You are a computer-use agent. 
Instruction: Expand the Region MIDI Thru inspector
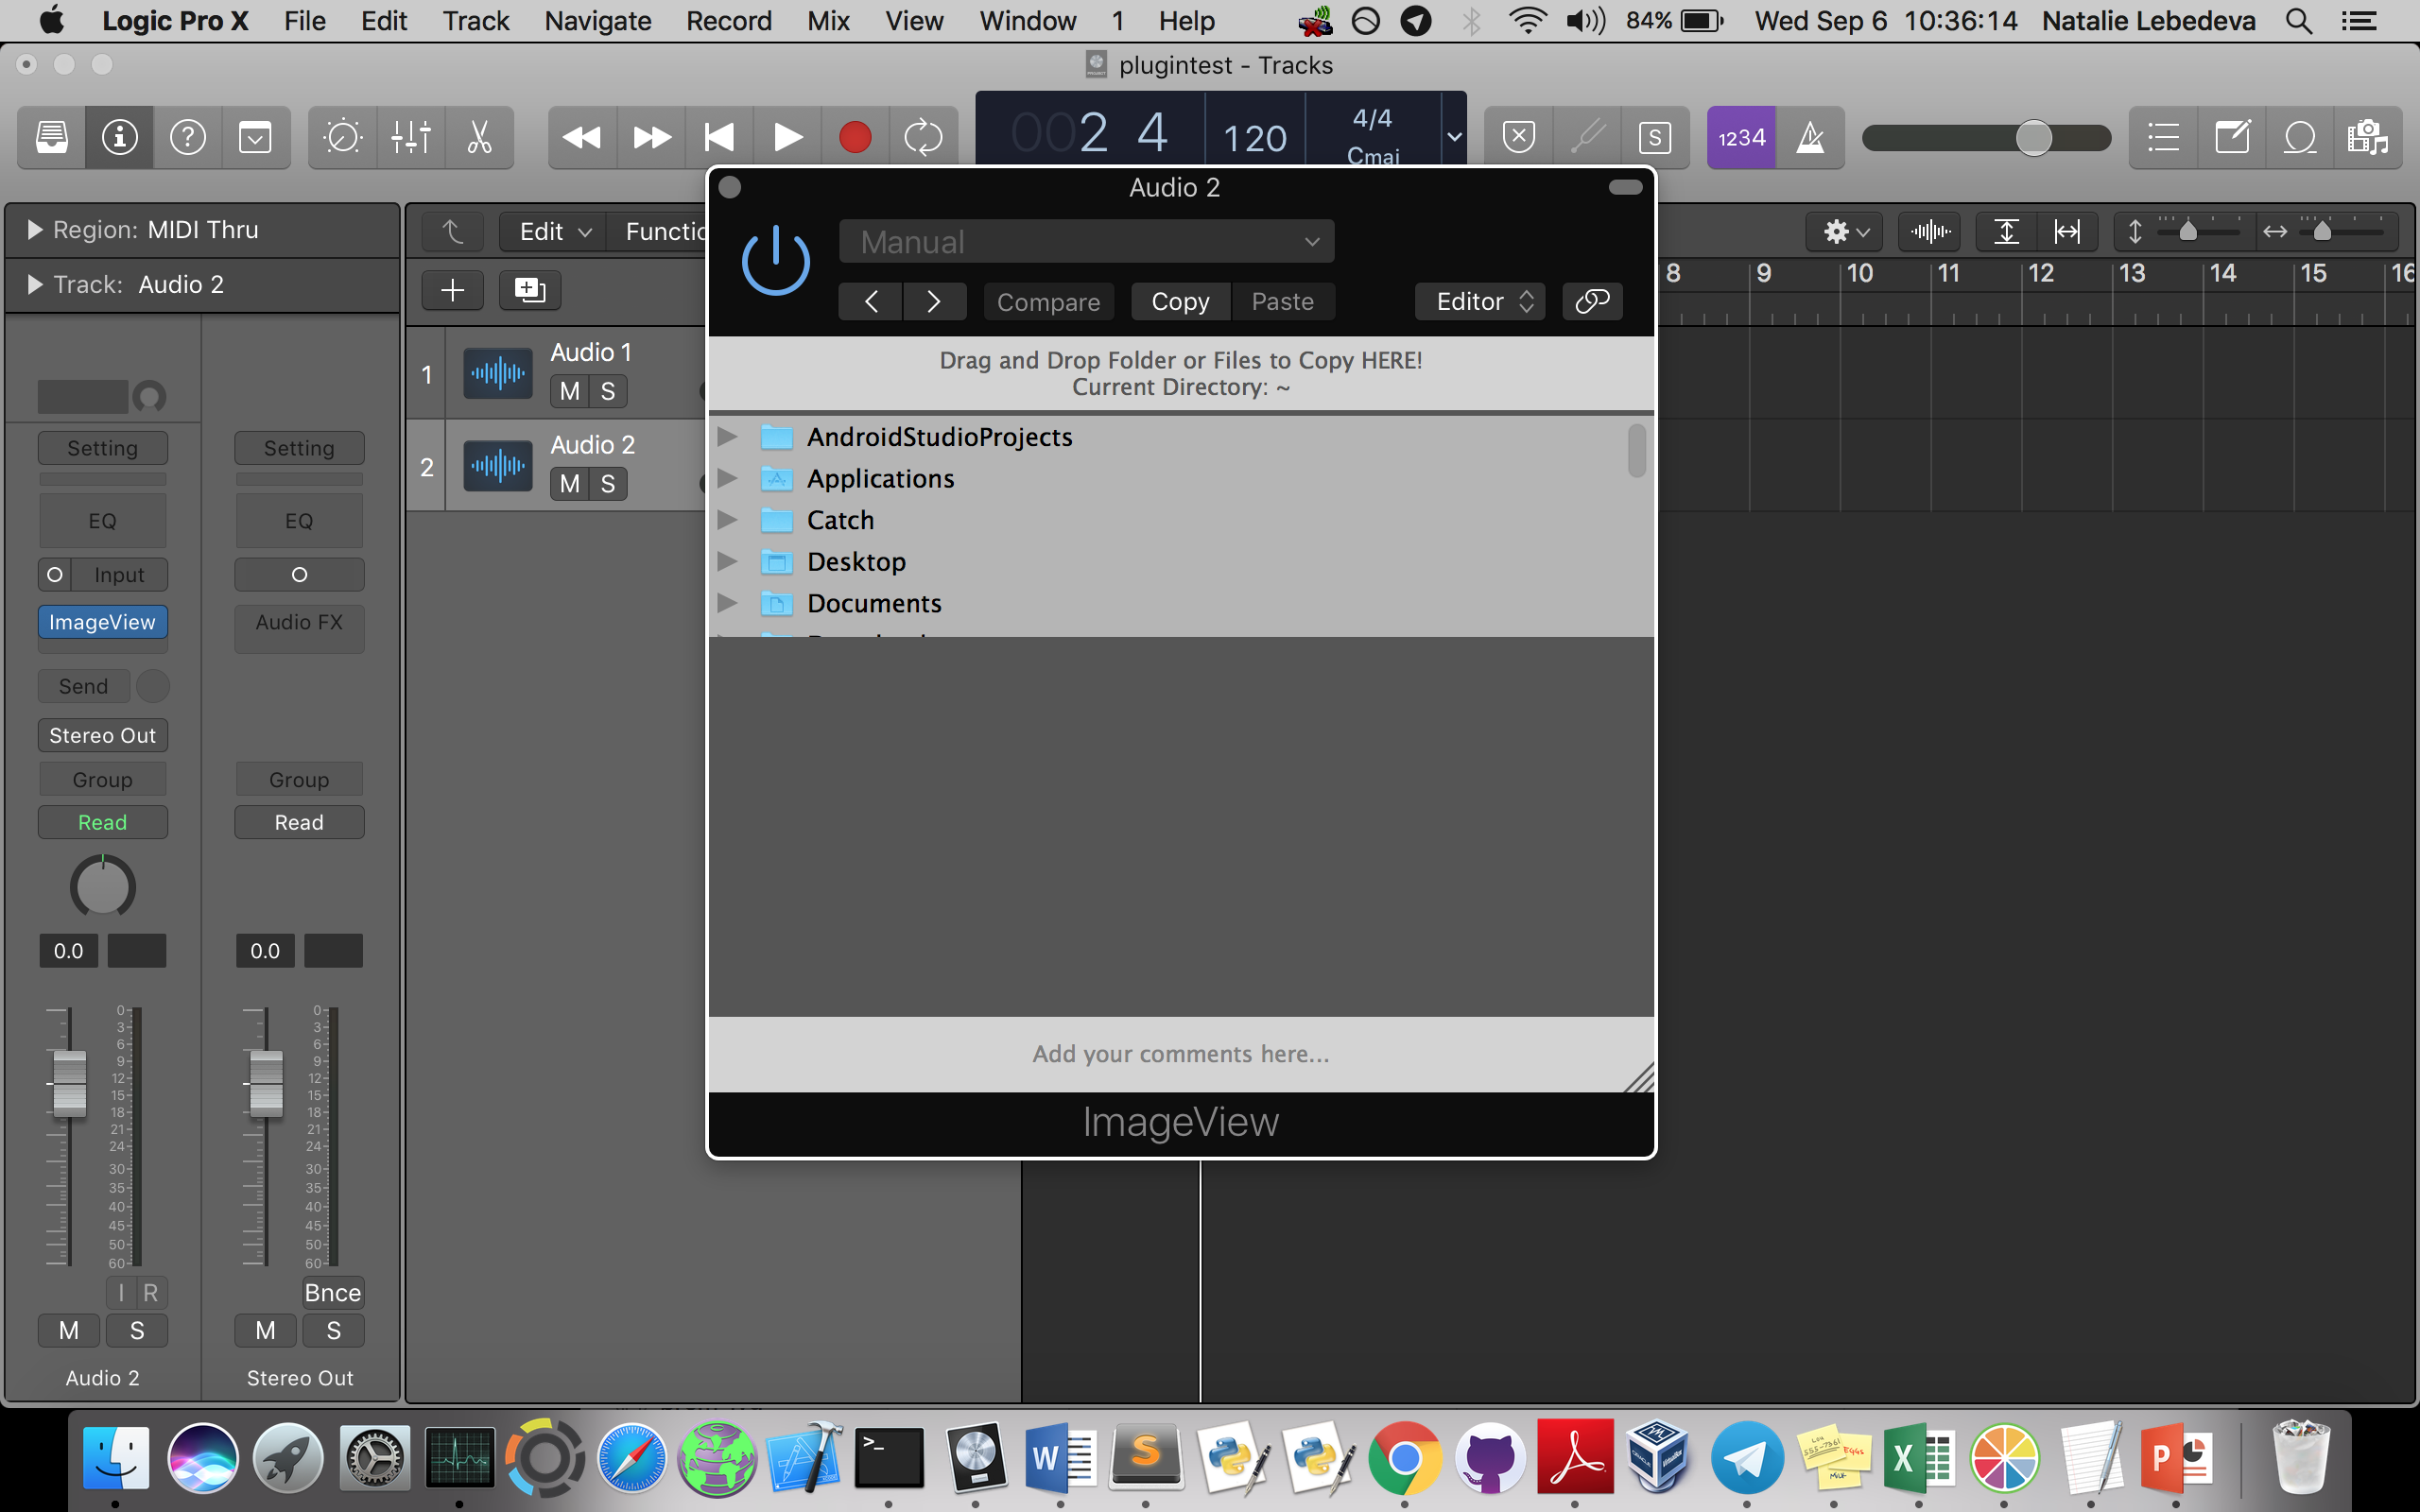point(35,230)
